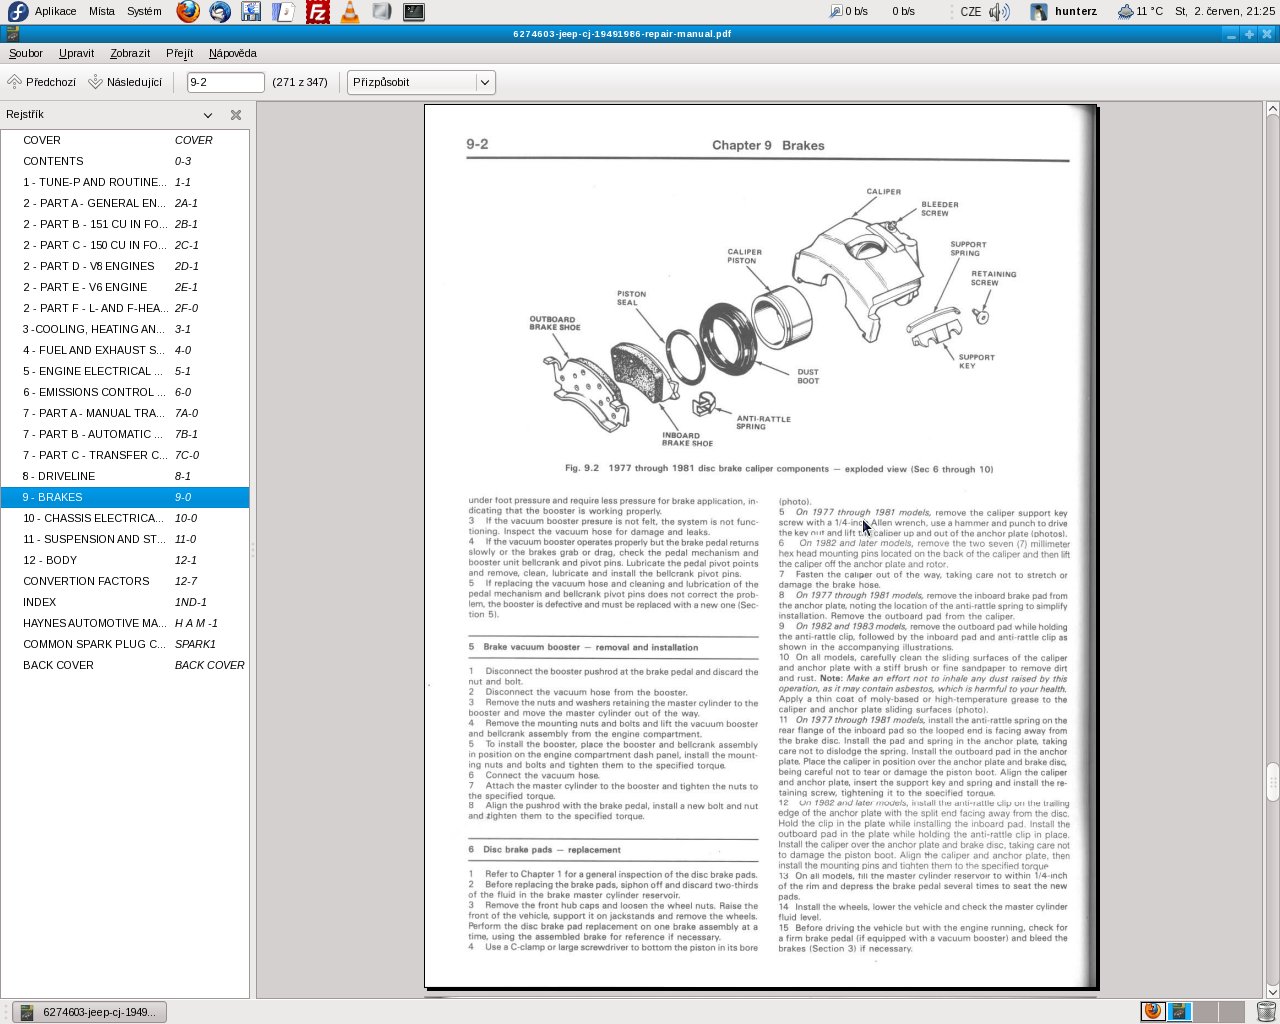1280x1024 pixels.
Task: Click the hunterz user penguin icon
Action: [x=1039, y=12]
